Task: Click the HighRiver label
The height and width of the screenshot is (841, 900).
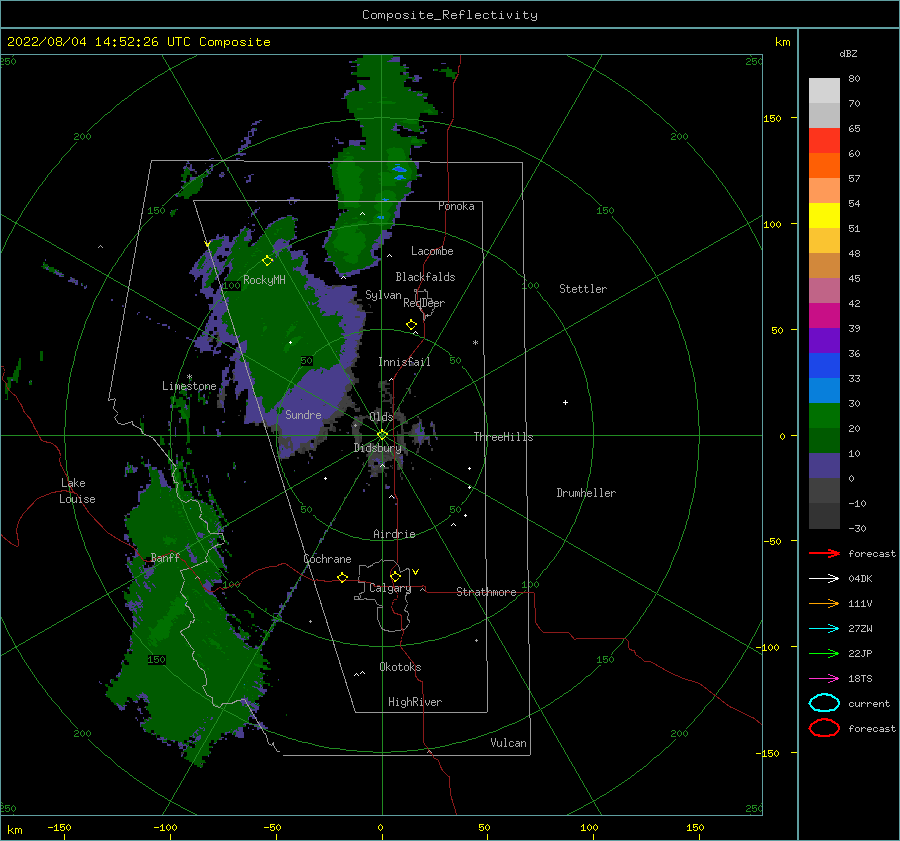Action: tap(415, 702)
